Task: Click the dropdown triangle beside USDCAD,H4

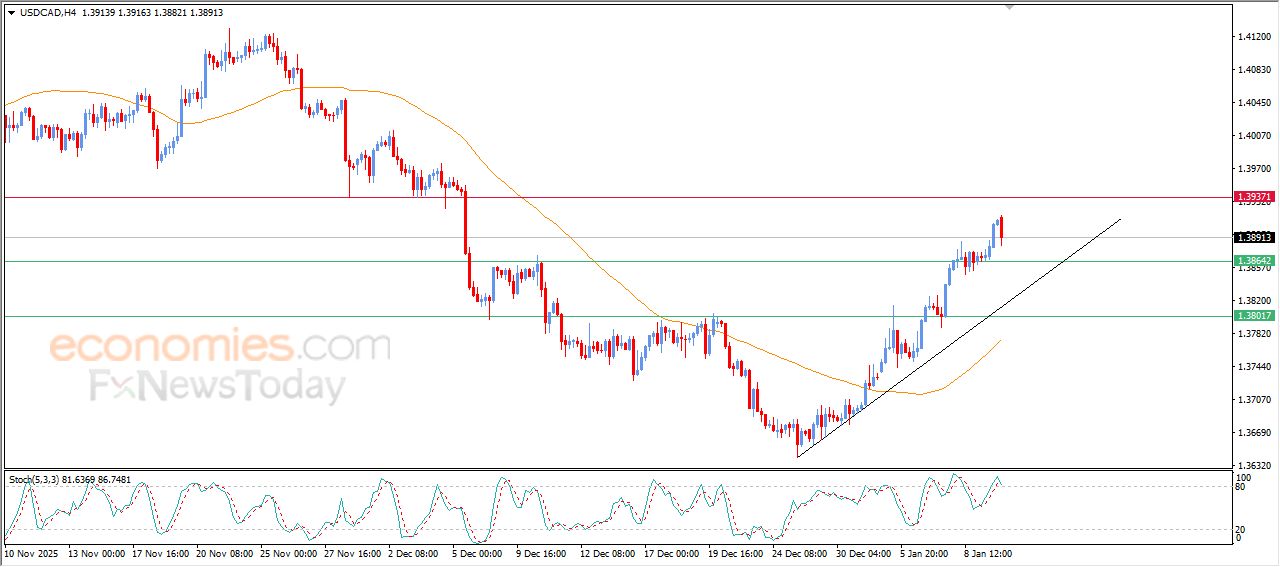Action: [x=11, y=12]
